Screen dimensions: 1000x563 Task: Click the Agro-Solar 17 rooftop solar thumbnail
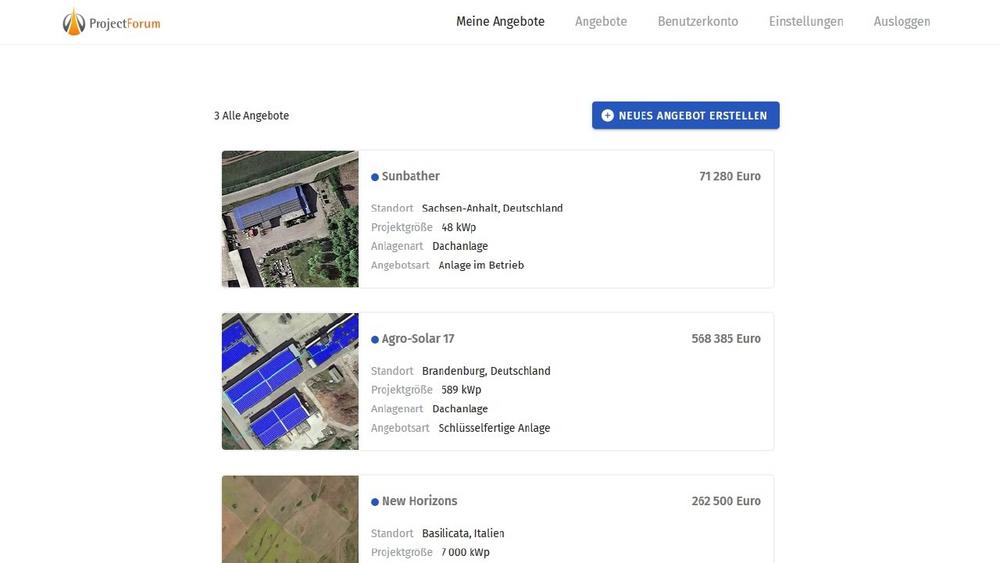pyautogui.click(x=290, y=381)
